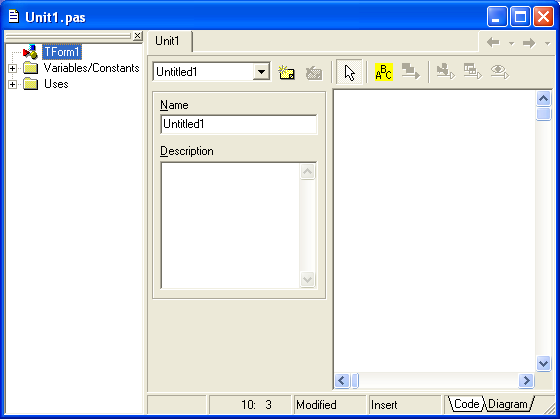Click the lookup connector eye icon
560x419 pixels.
click(x=500, y=71)
